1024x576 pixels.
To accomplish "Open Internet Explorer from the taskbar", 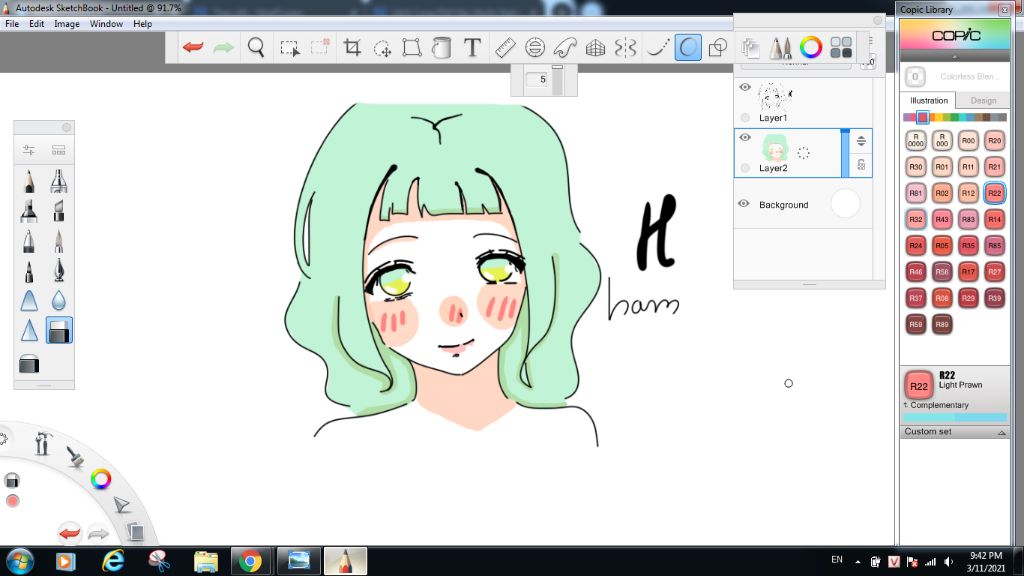I will (x=113, y=561).
